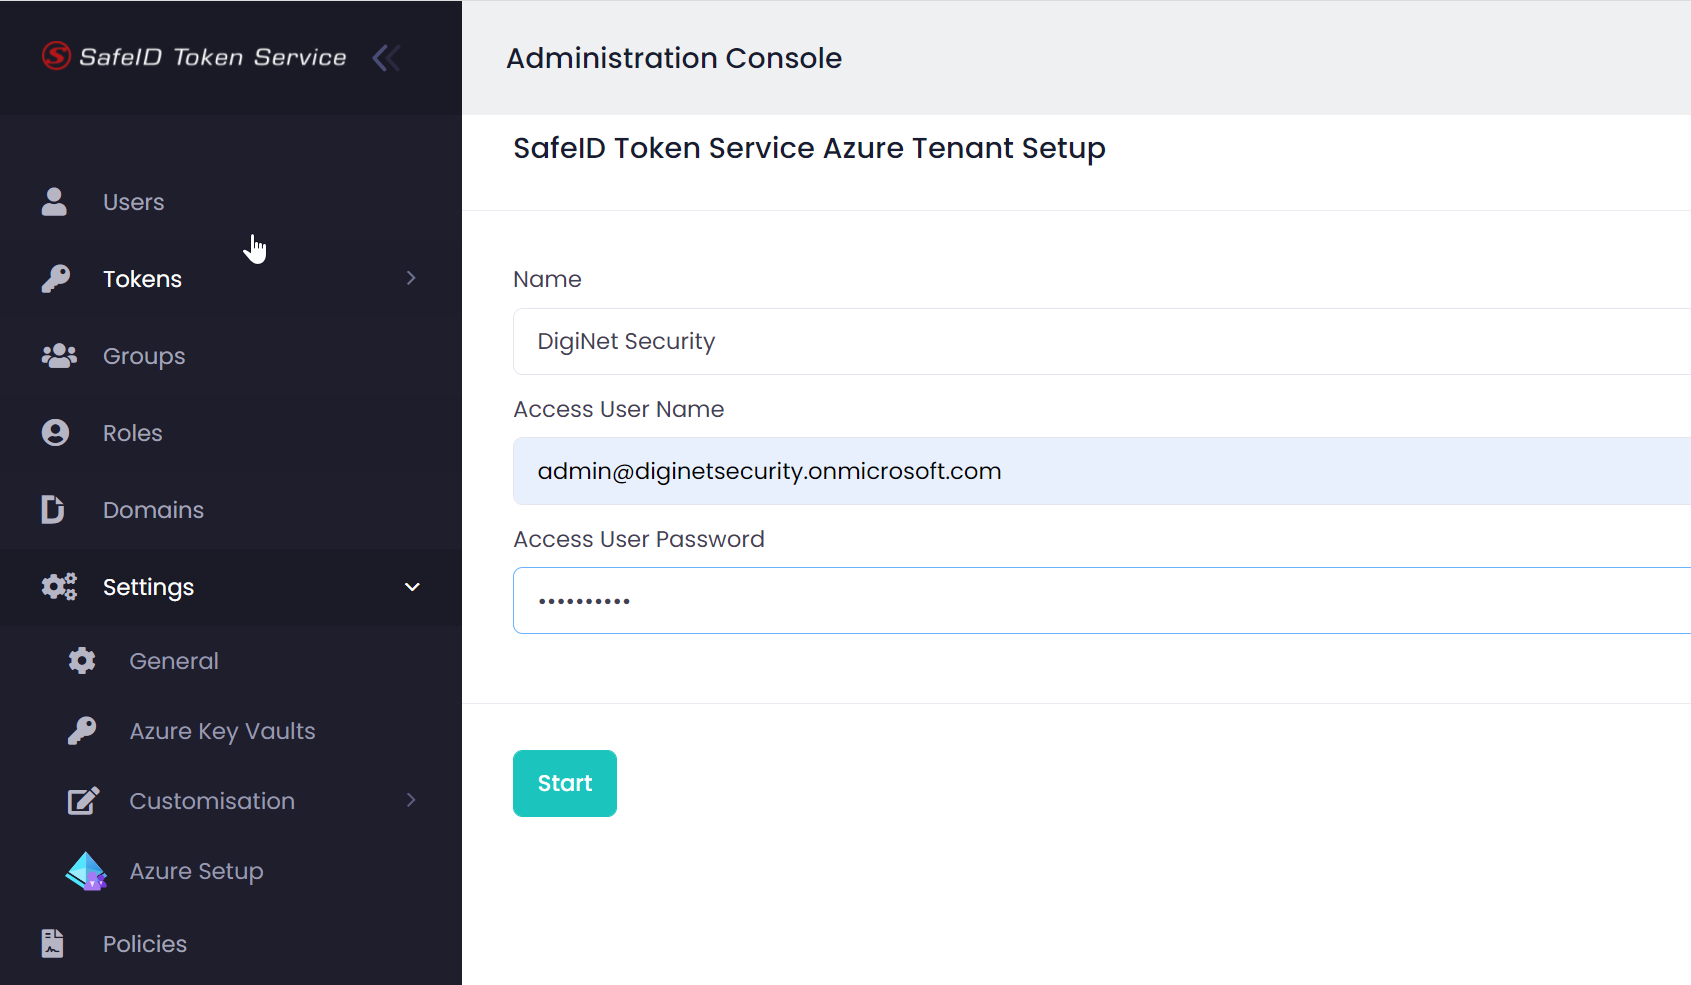Open the Groups menu item
Image resolution: width=1691 pixels, height=985 pixels.
pyautogui.click(x=144, y=356)
